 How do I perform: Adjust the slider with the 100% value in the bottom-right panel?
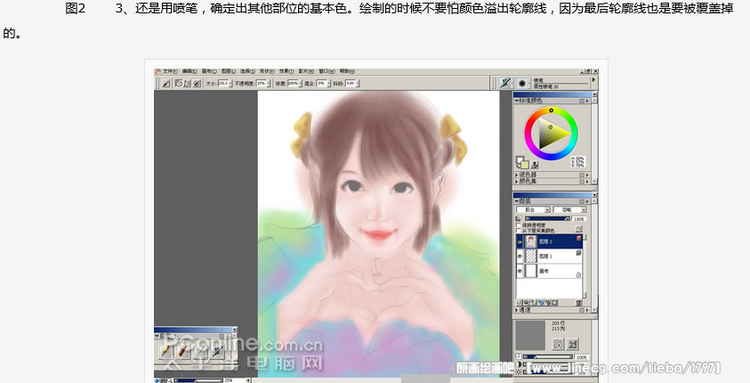548,357
